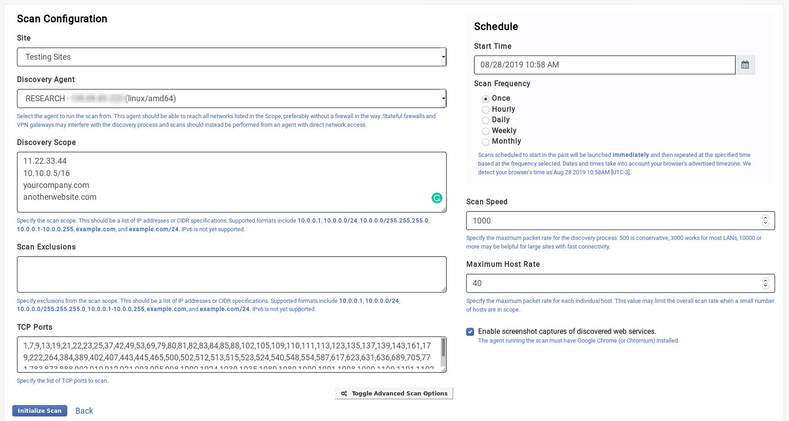Open the Discovery Agent dropdown
The image size is (789, 421).
point(231,99)
